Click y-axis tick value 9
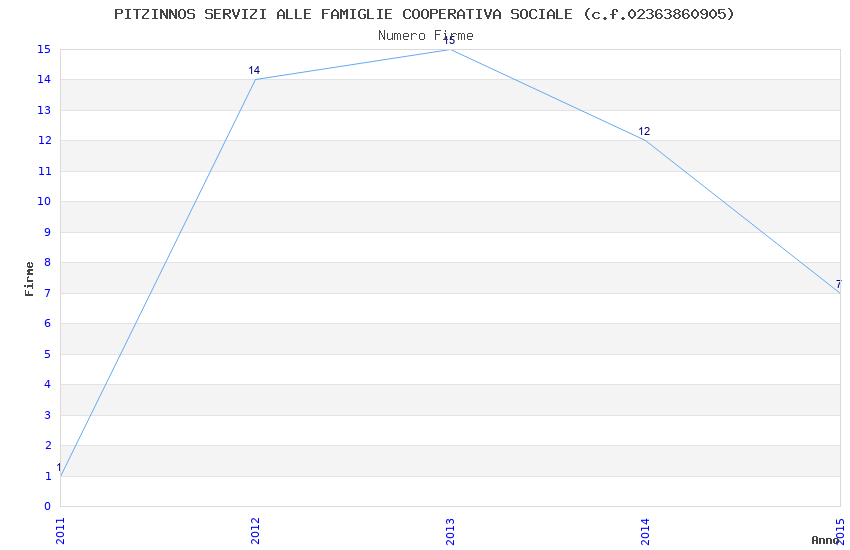The image size is (850, 550). [48, 232]
